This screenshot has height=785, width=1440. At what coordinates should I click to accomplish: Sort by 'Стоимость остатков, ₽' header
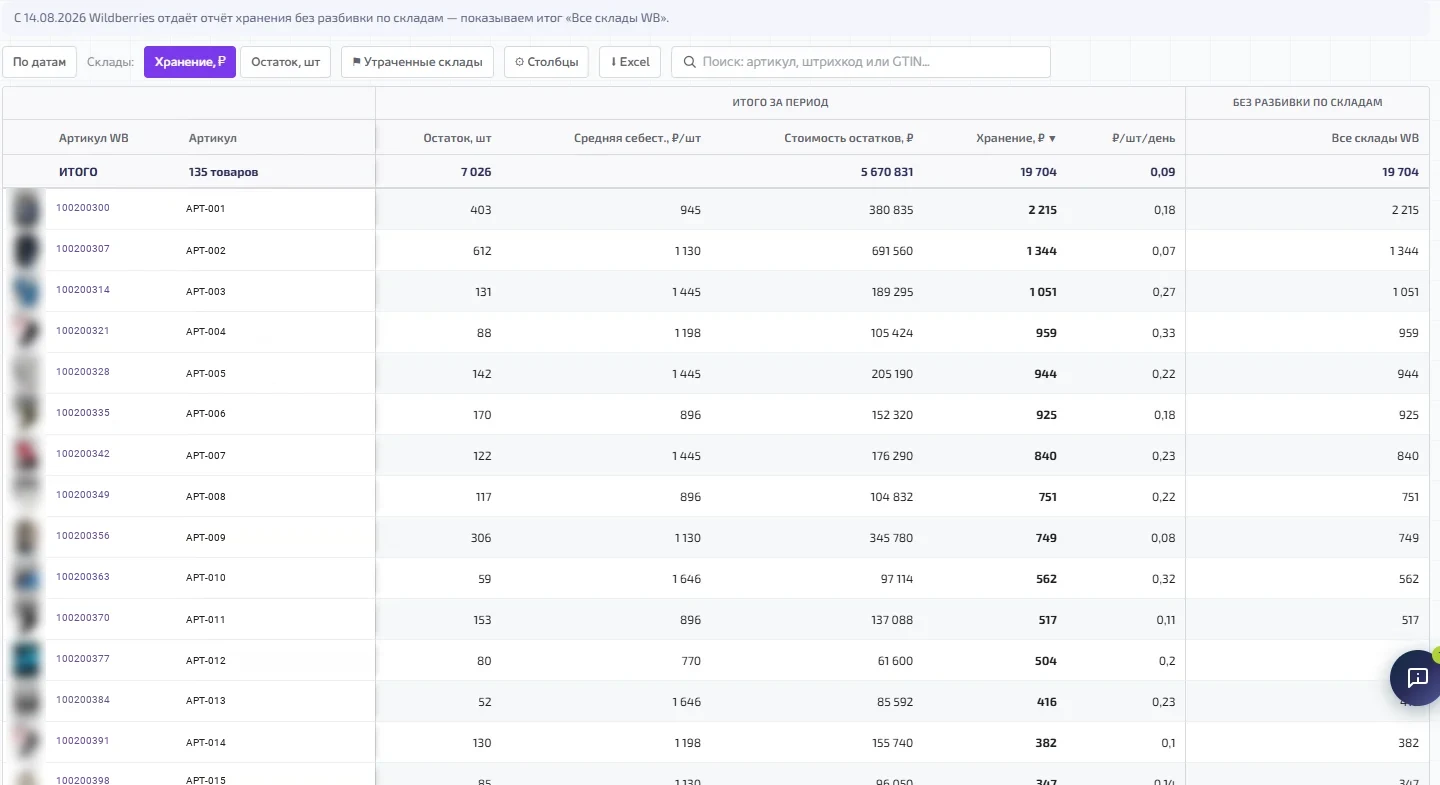click(849, 138)
